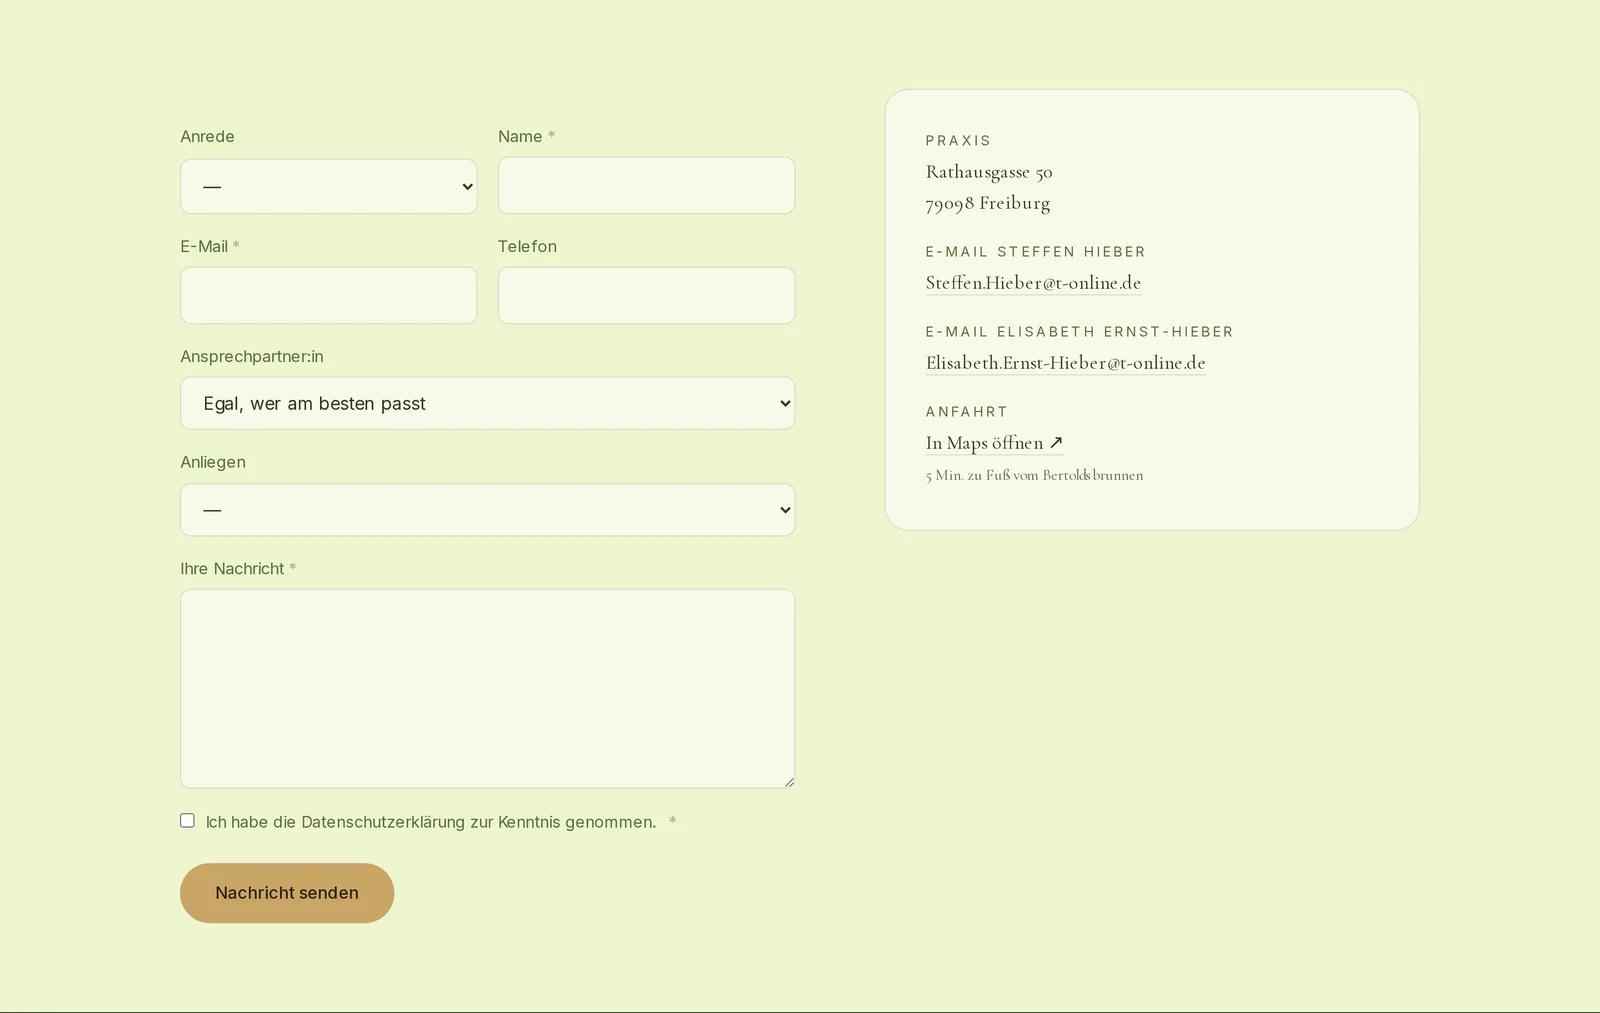Click the Telefon field label
1600x1013 pixels.
527,247
